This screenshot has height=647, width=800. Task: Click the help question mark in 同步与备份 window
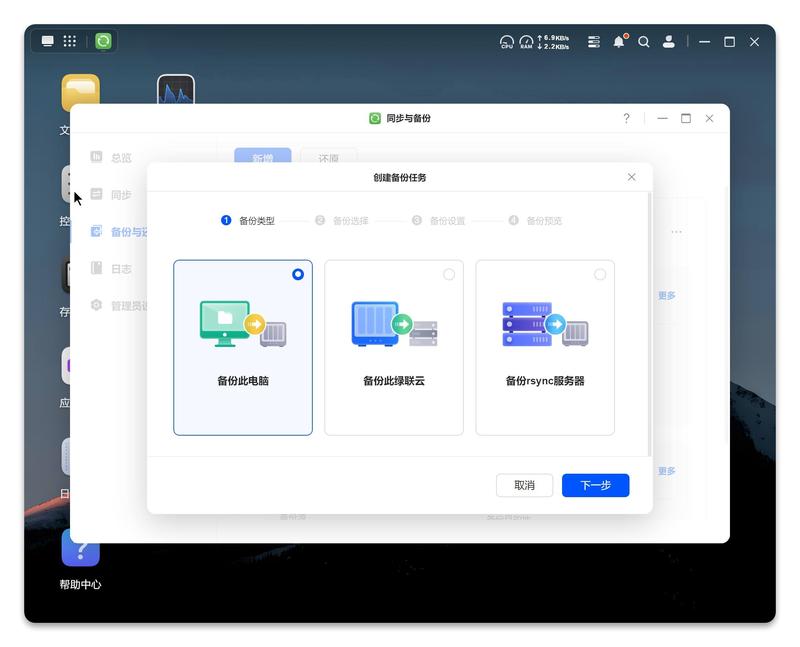click(x=626, y=118)
